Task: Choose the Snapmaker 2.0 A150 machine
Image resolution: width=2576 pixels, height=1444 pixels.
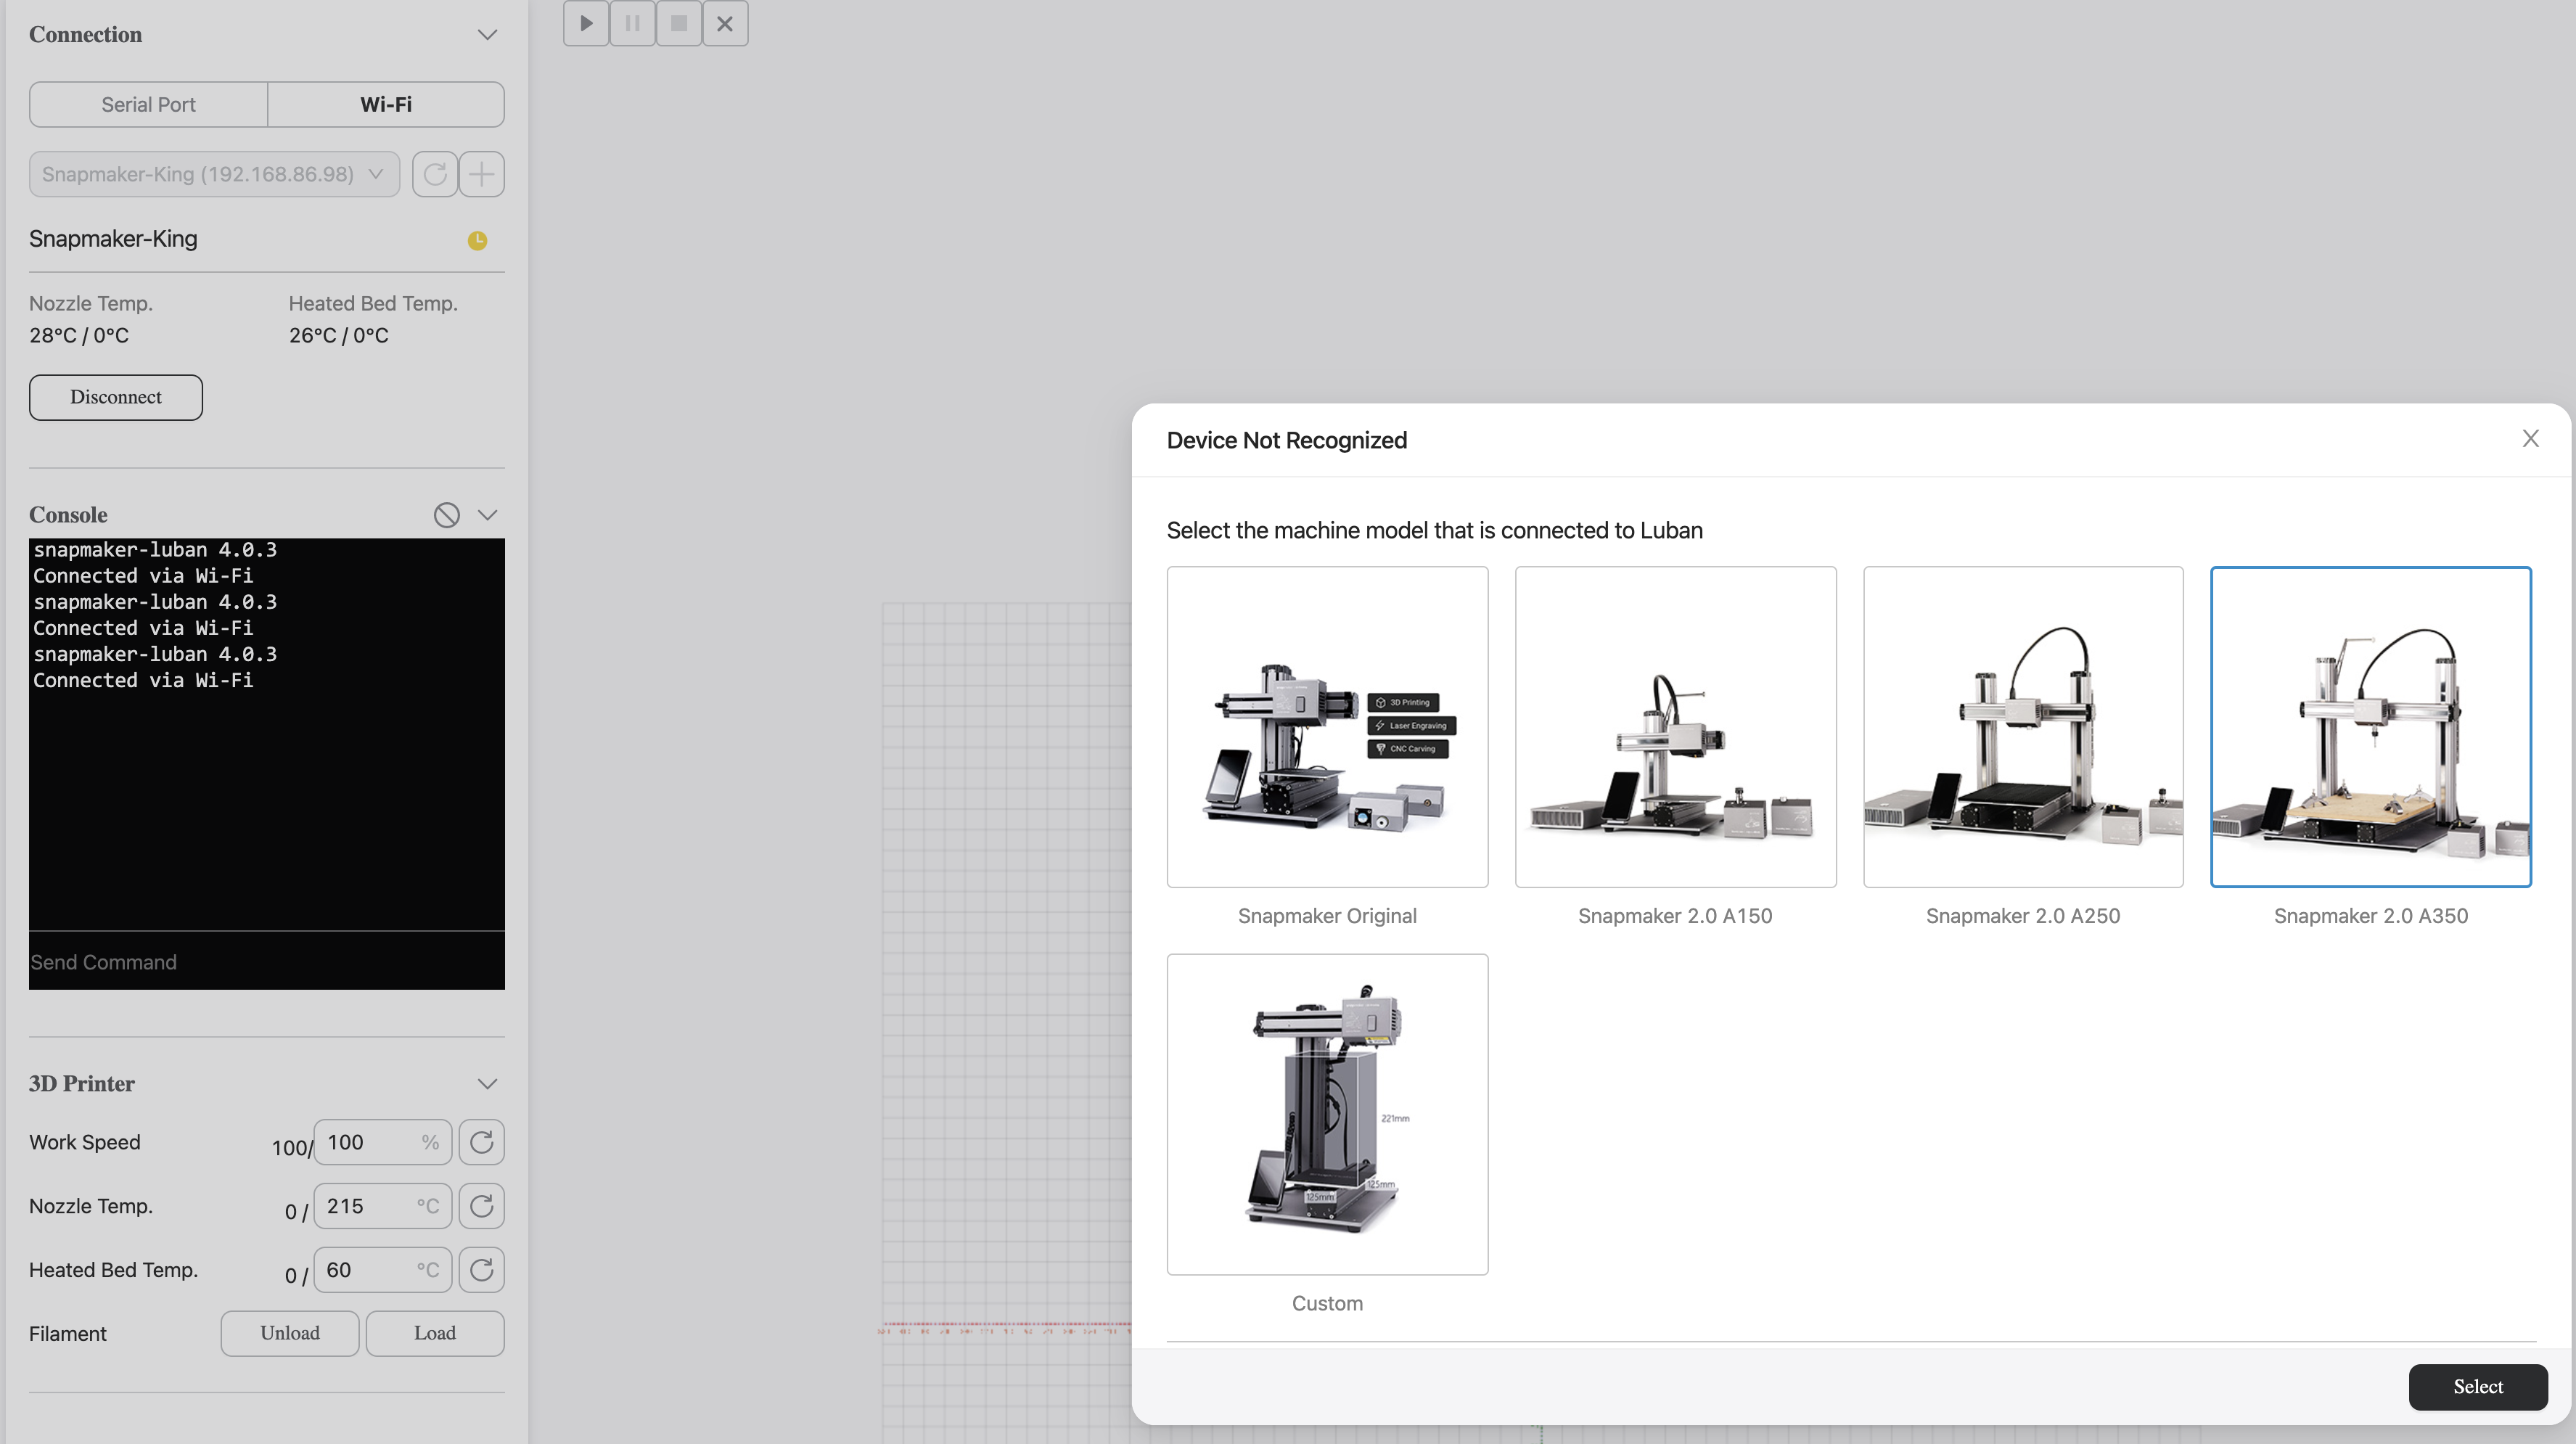Action: coord(1675,727)
